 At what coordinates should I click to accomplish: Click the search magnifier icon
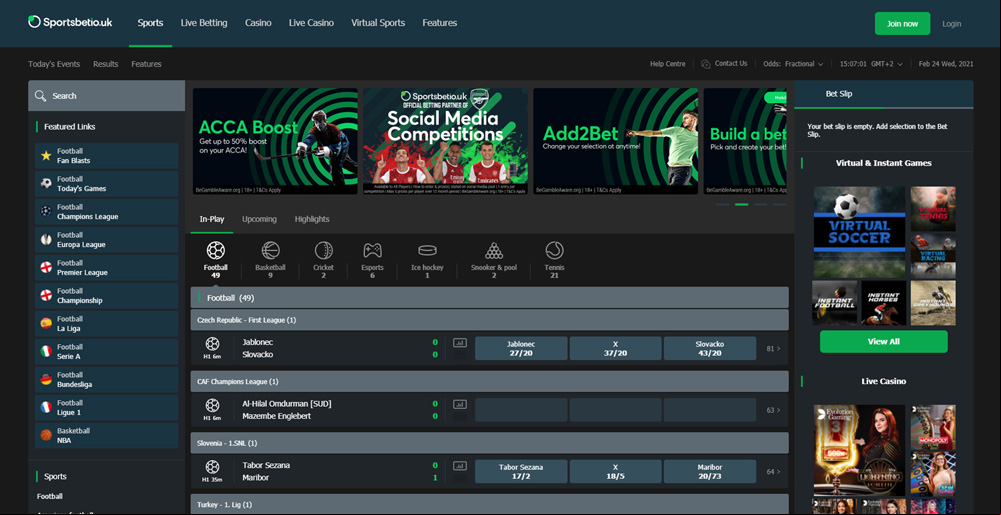tap(40, 96)
